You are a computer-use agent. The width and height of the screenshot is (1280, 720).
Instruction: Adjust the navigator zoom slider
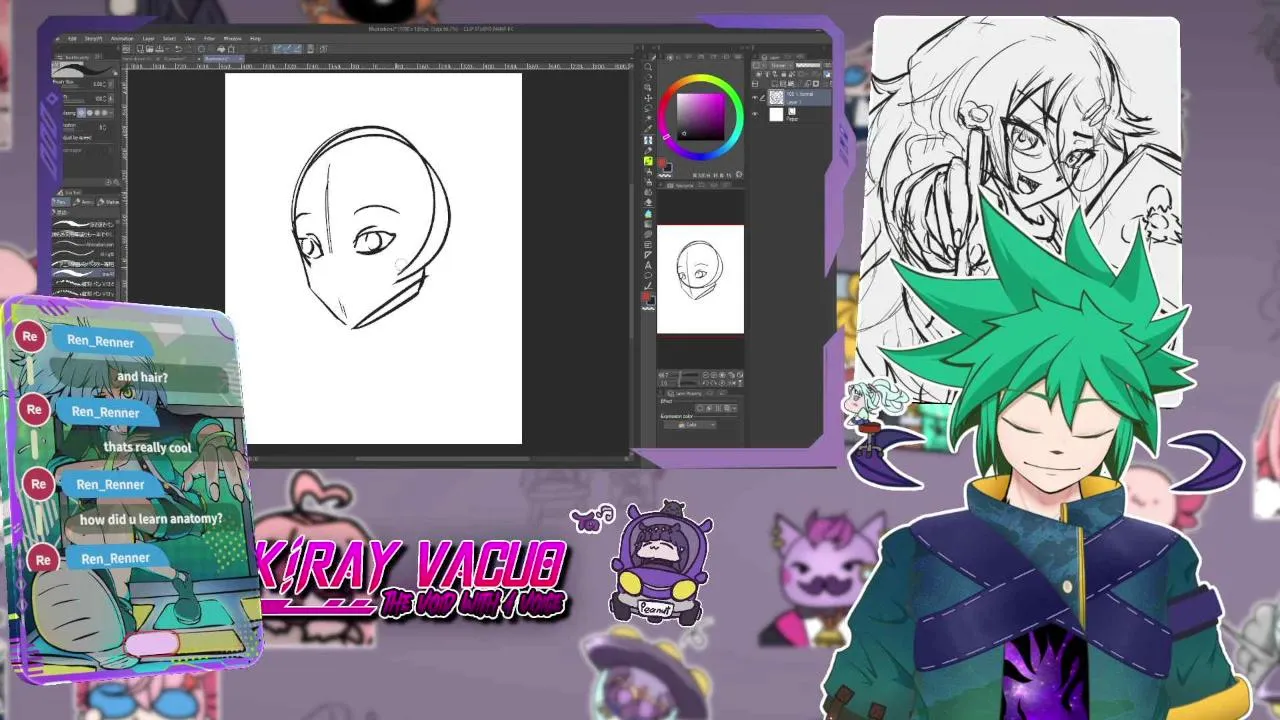[x=689, y=374]
